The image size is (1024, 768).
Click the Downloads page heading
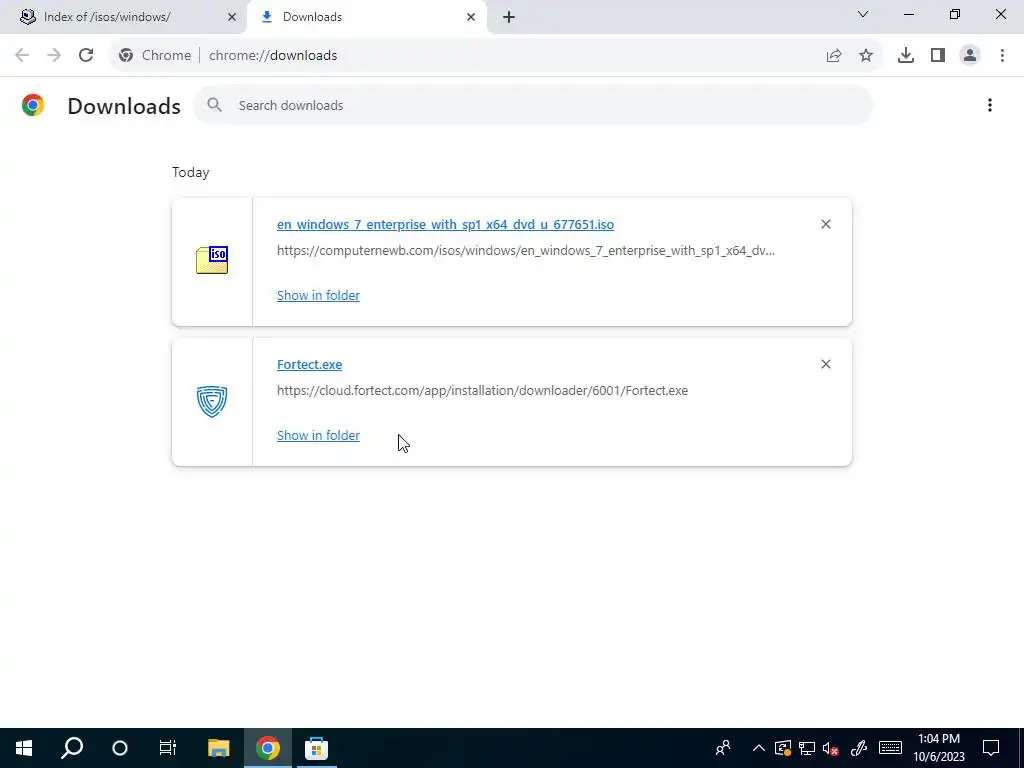pos(124,106)
